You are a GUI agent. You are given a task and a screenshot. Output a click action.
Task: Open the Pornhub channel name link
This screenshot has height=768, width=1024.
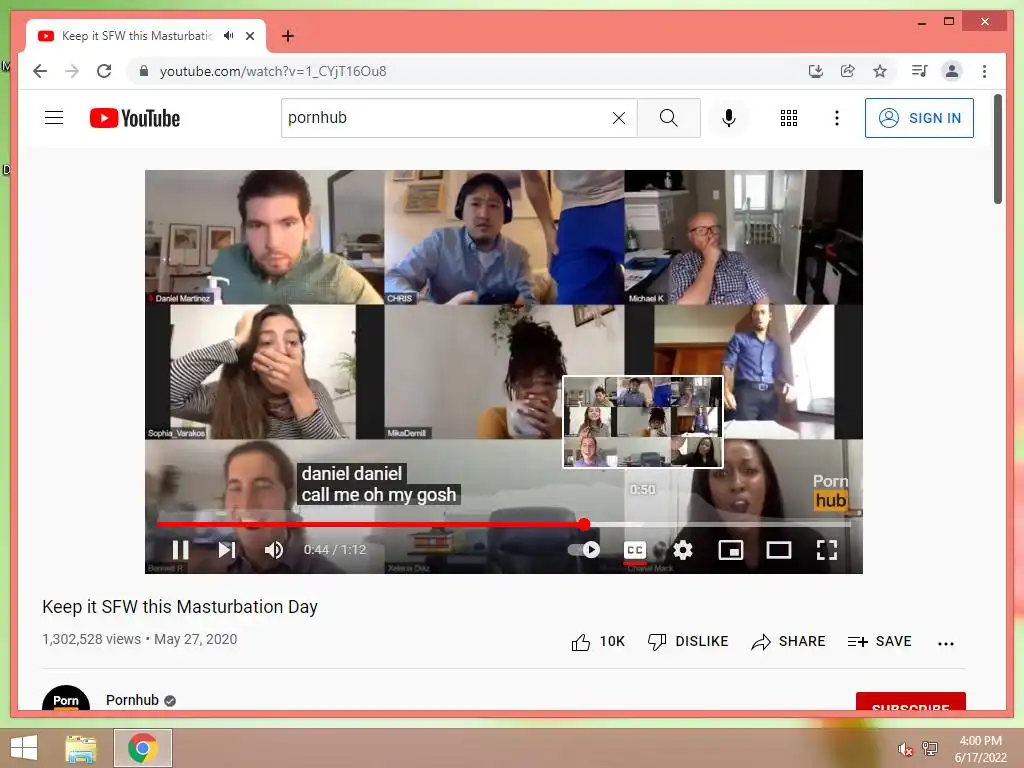pyautogui.click(x=132, y=700)
